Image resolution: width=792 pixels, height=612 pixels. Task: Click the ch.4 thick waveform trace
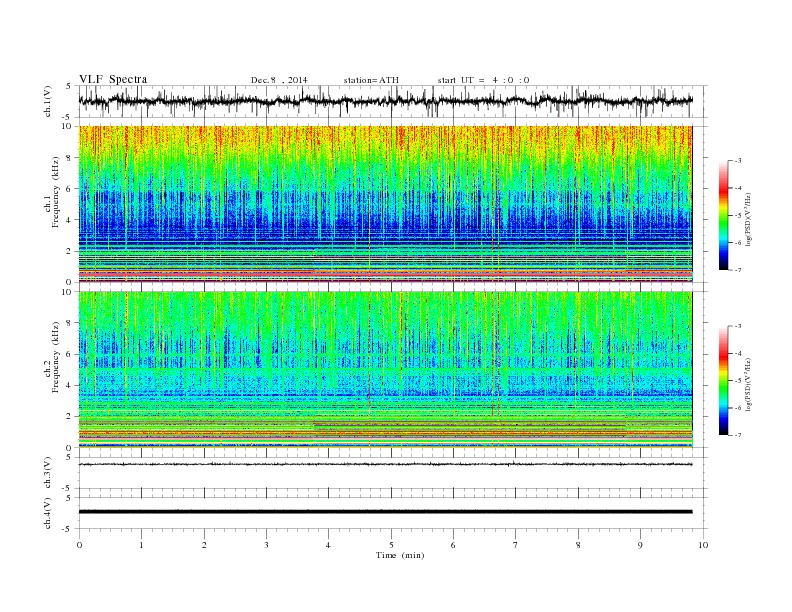point(385,512)
